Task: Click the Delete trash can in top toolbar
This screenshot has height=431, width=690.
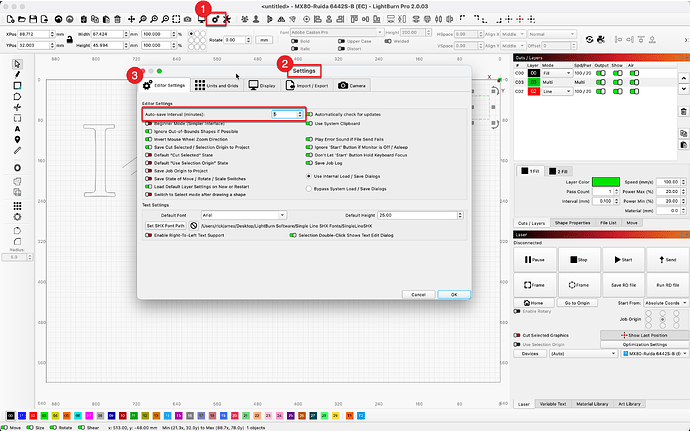Action: point(117,19)
